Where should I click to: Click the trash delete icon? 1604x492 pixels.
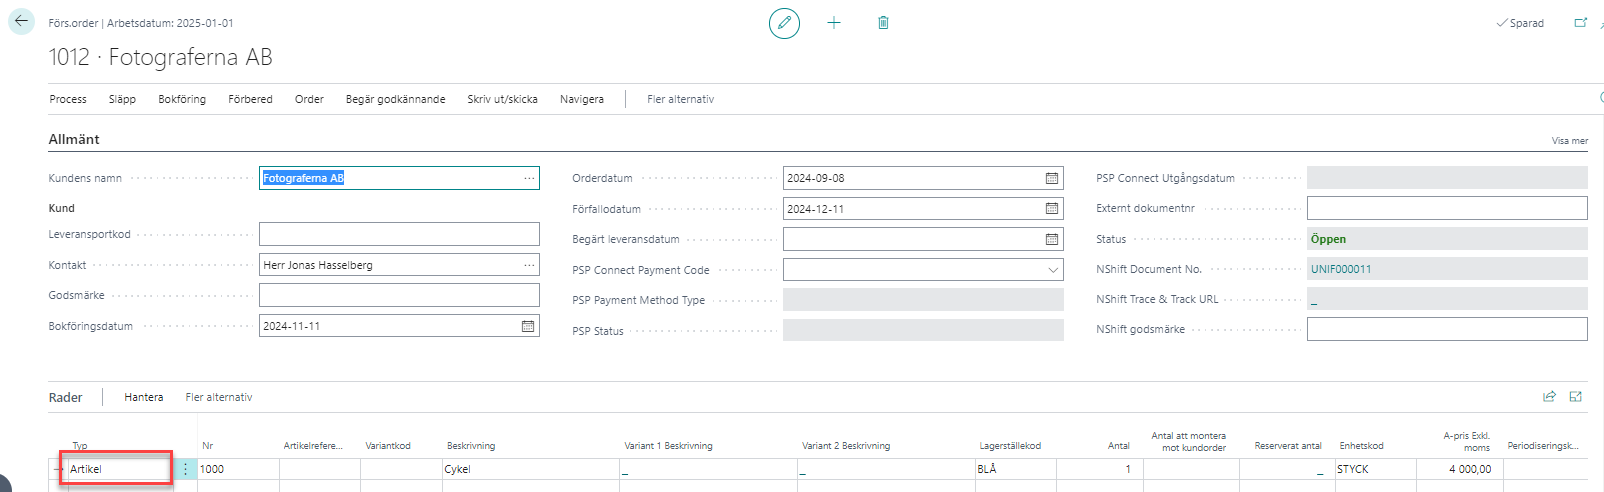coord(883,23)
